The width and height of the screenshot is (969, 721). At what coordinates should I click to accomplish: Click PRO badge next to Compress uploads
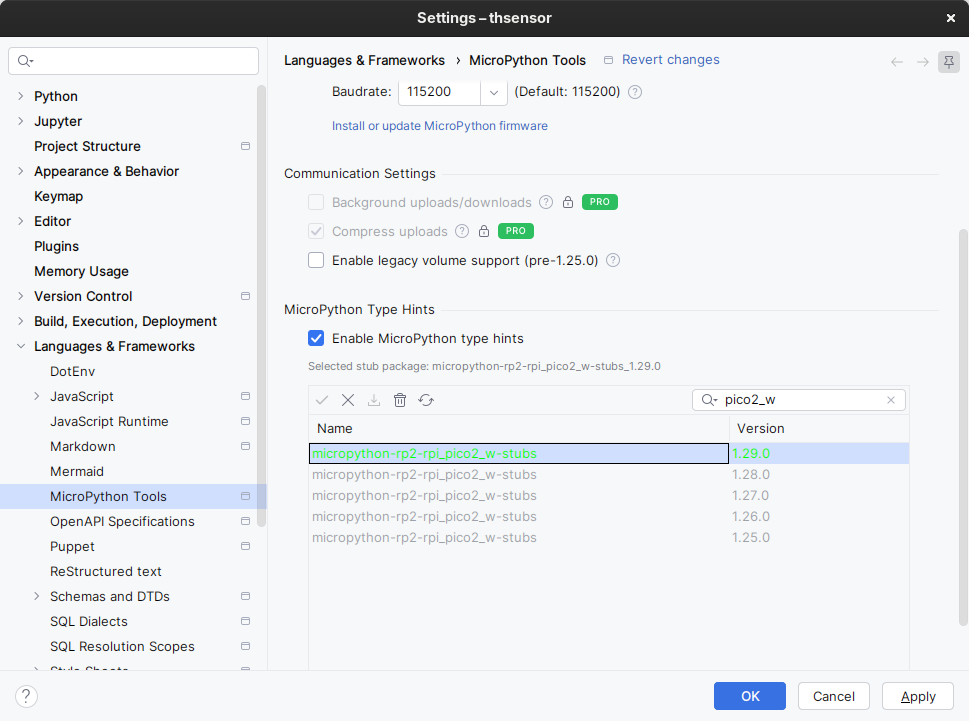pos(515,231)
